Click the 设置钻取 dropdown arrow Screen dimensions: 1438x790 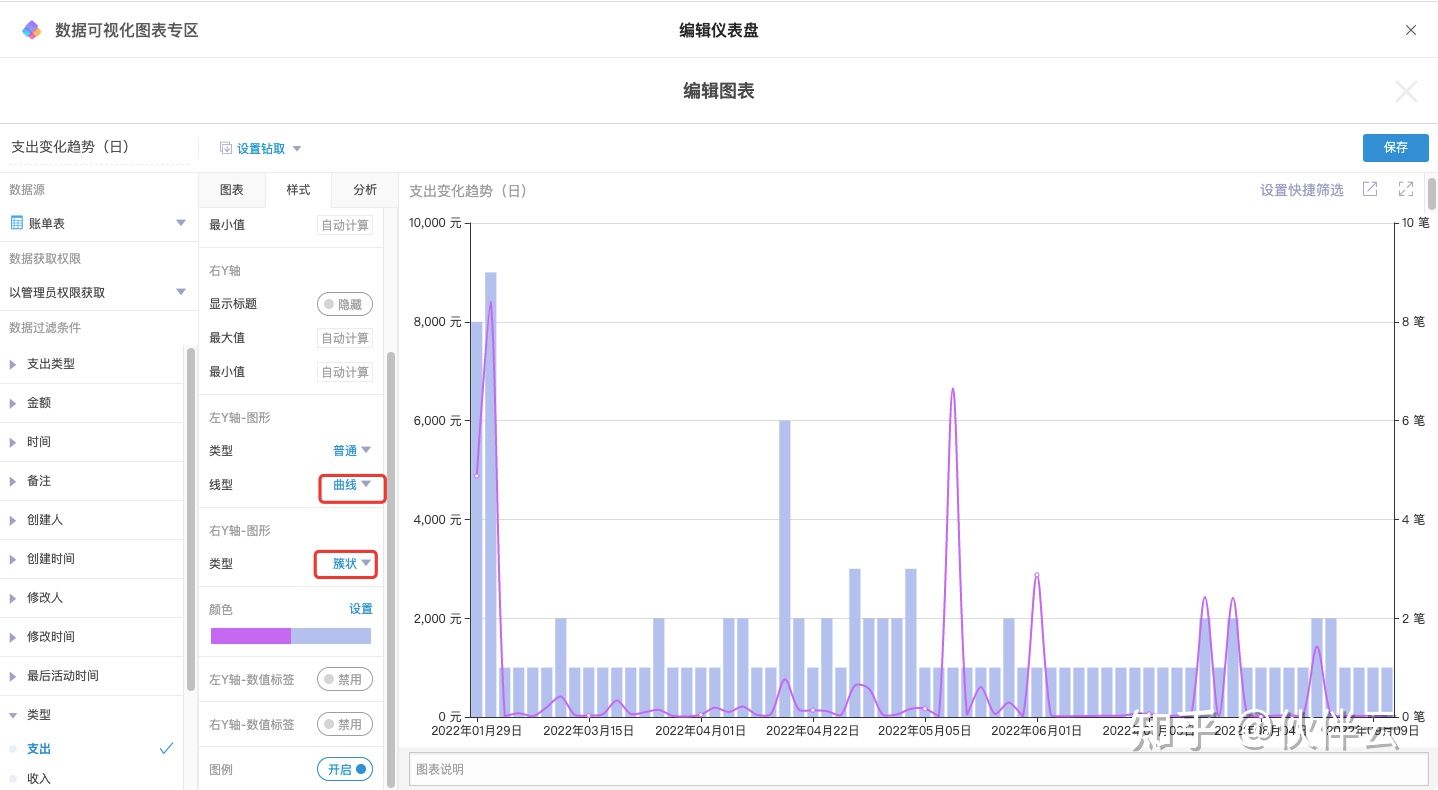[297, 149]
